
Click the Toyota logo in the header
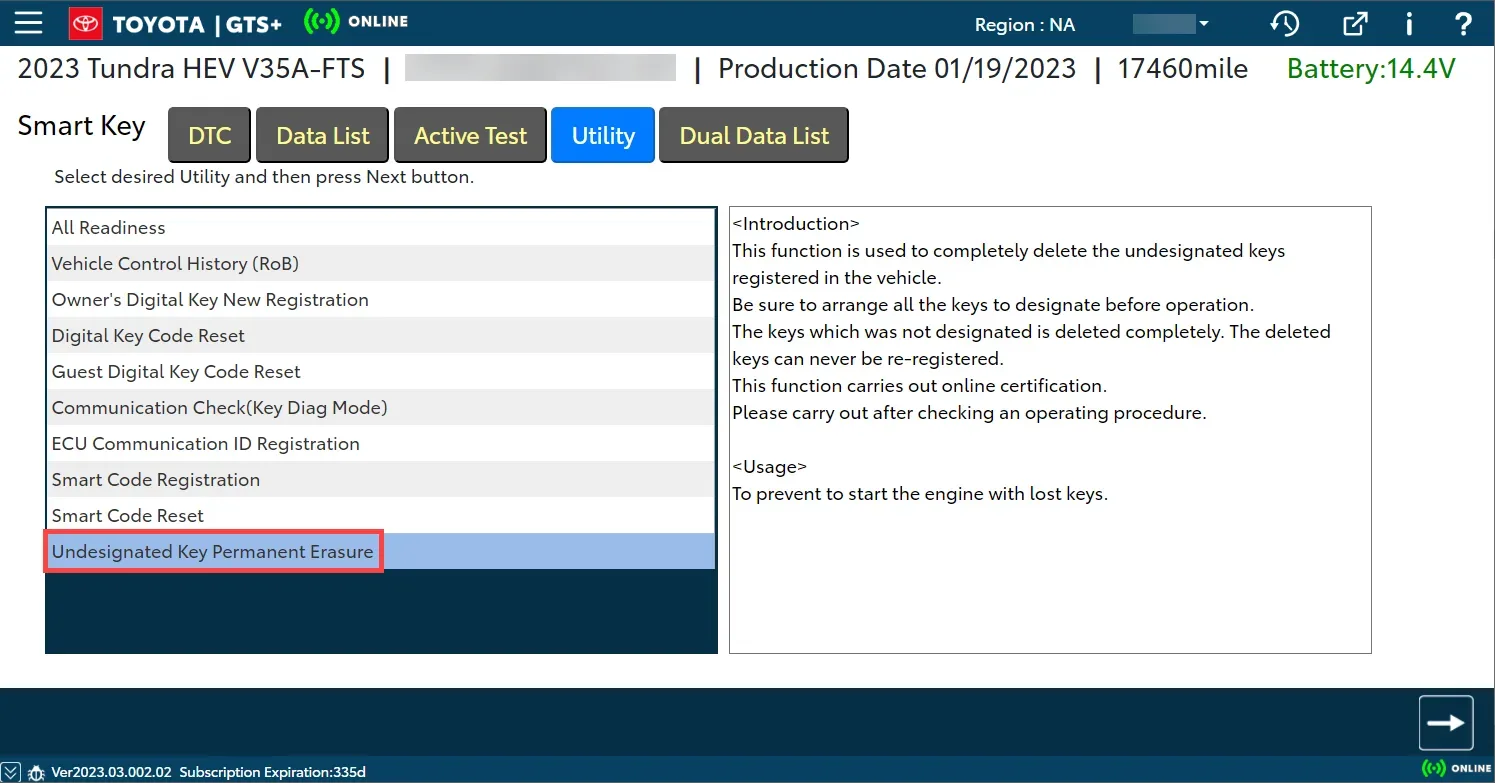pyautogui.click(x=85, y=23)
